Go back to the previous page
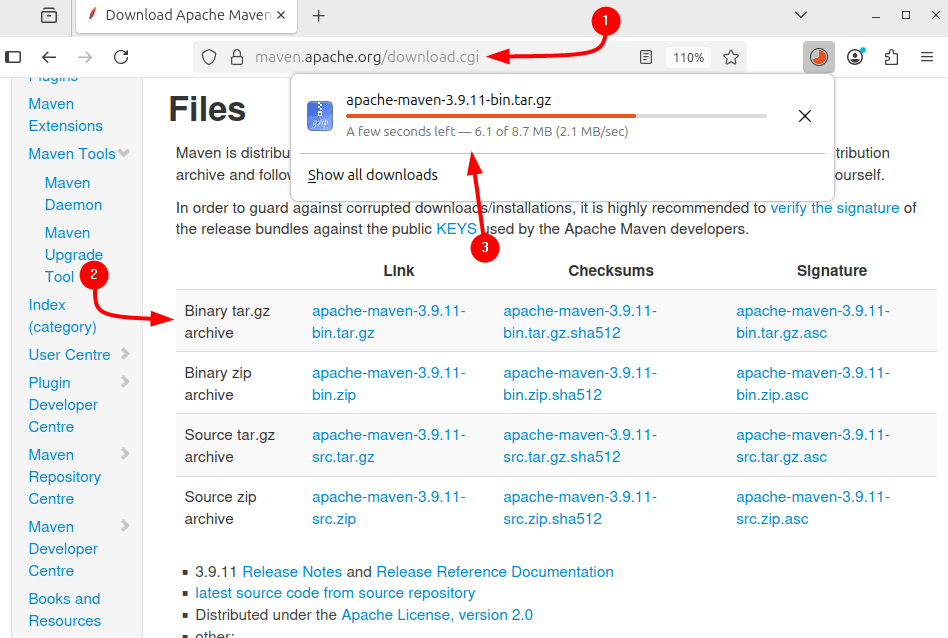Image resolution: width=948 pixels, height=638 pixels. coord(49,57)
